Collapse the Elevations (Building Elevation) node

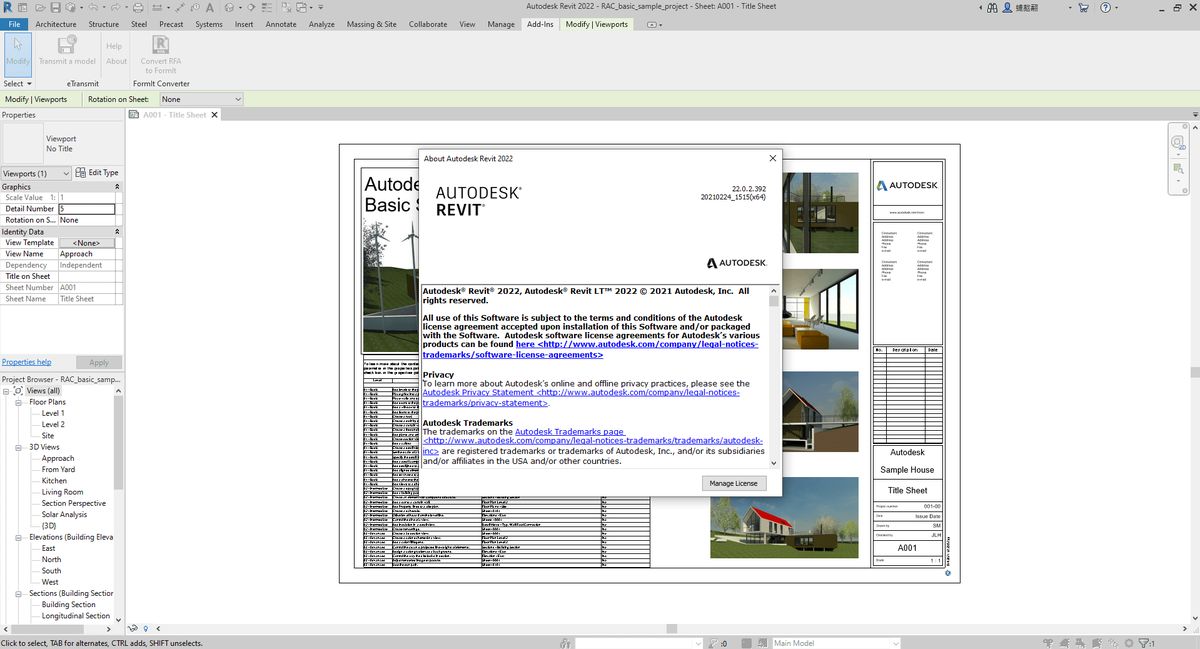tap(19, 537)
